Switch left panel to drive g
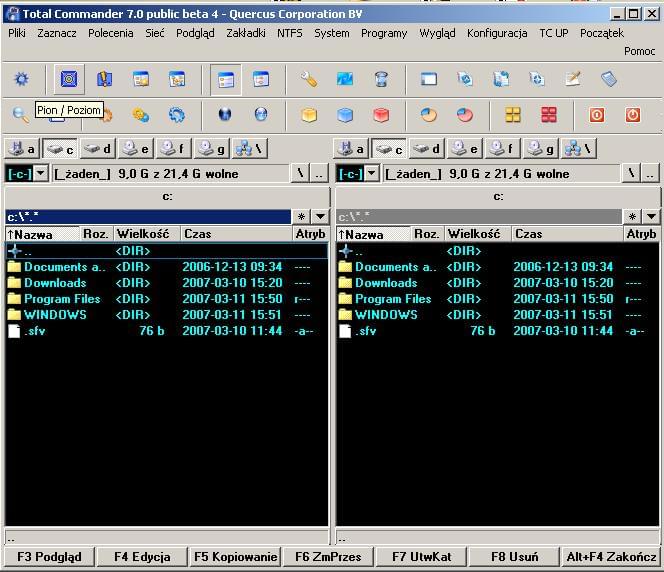 click(211, 149)
